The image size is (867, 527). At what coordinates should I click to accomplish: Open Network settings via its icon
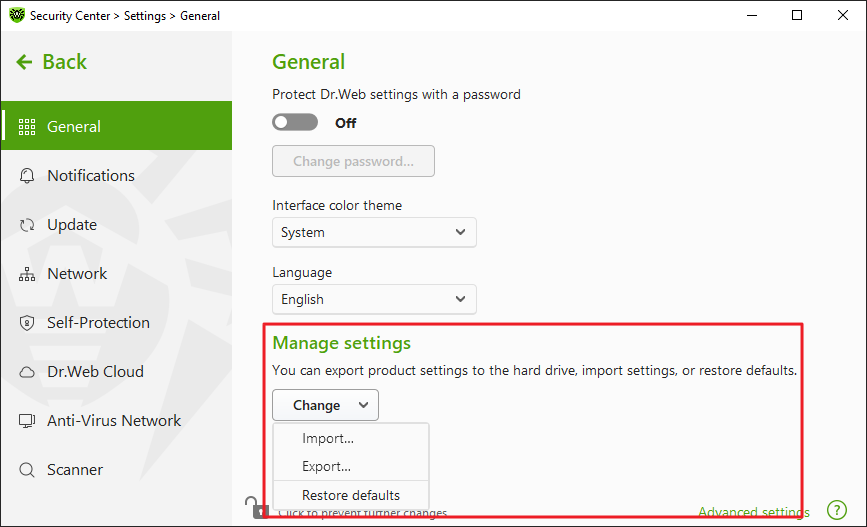pyautogui.click(x=27, y=274)
